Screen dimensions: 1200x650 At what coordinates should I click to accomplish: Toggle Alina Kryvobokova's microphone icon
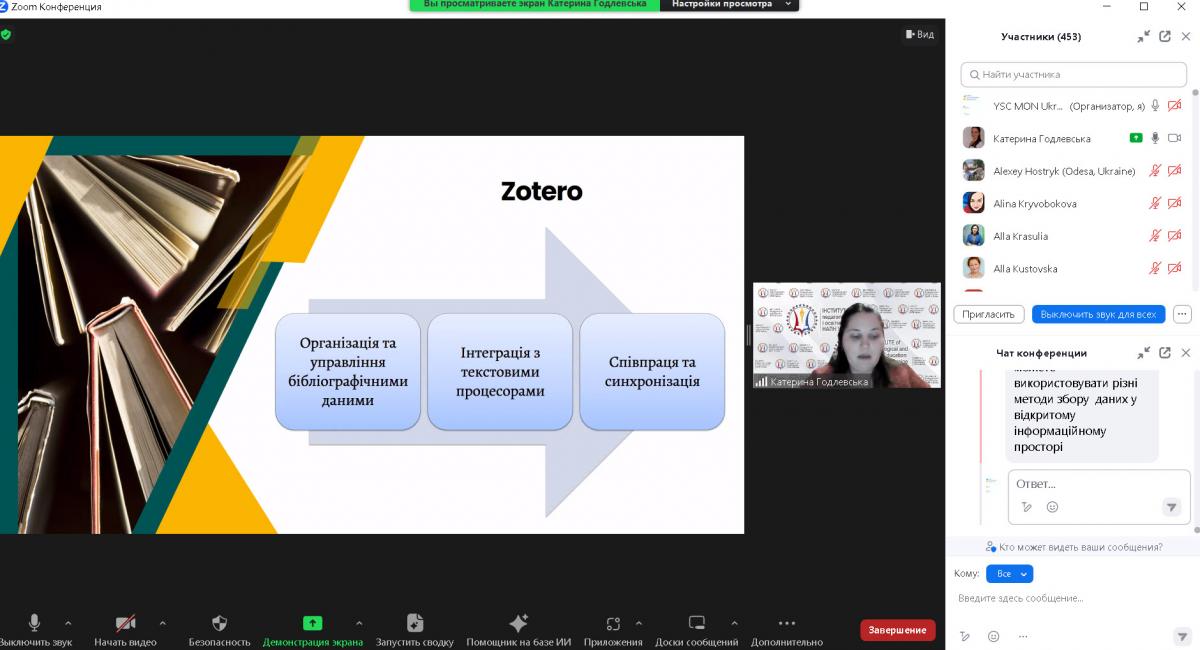click(x=1155, y=203)
